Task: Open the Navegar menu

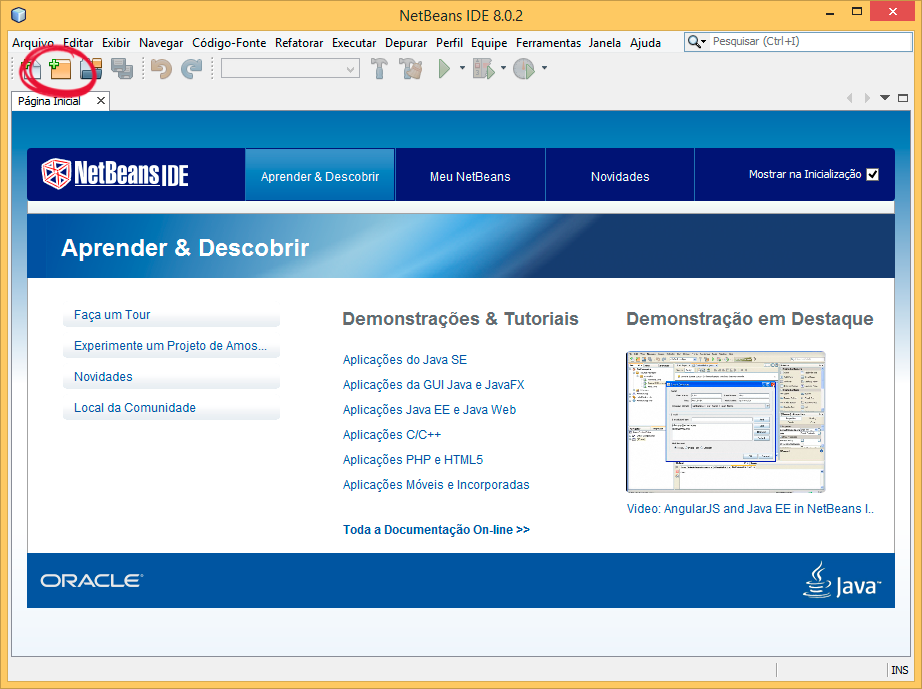Action: pyautogui.click(x=161, y=43)
